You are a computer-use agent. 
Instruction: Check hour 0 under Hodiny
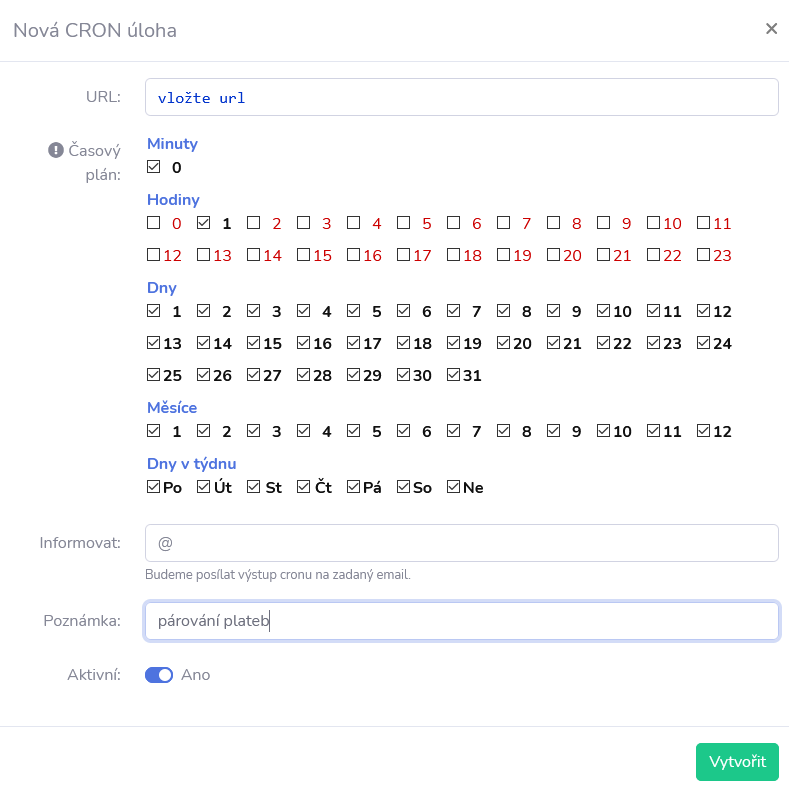pyautogui.click(x=154, y=223)
